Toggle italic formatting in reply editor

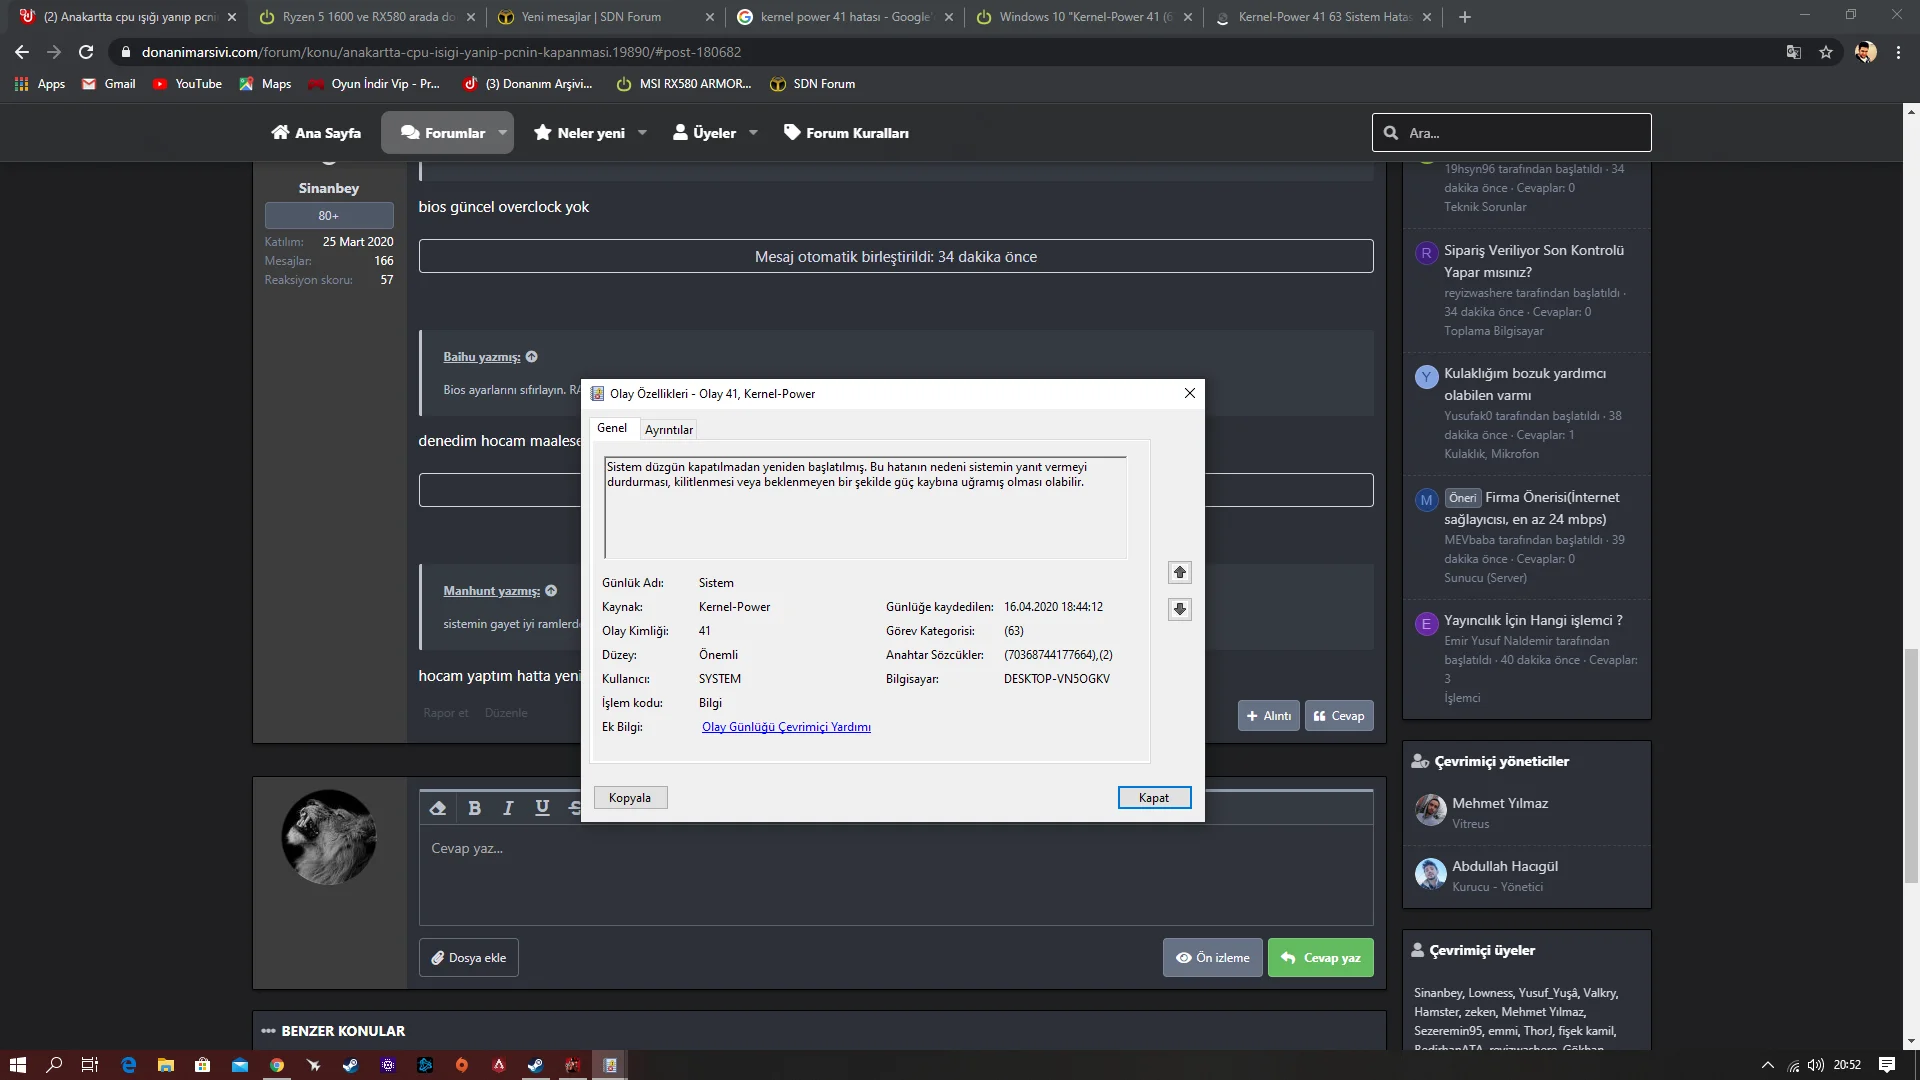(508, 808)
